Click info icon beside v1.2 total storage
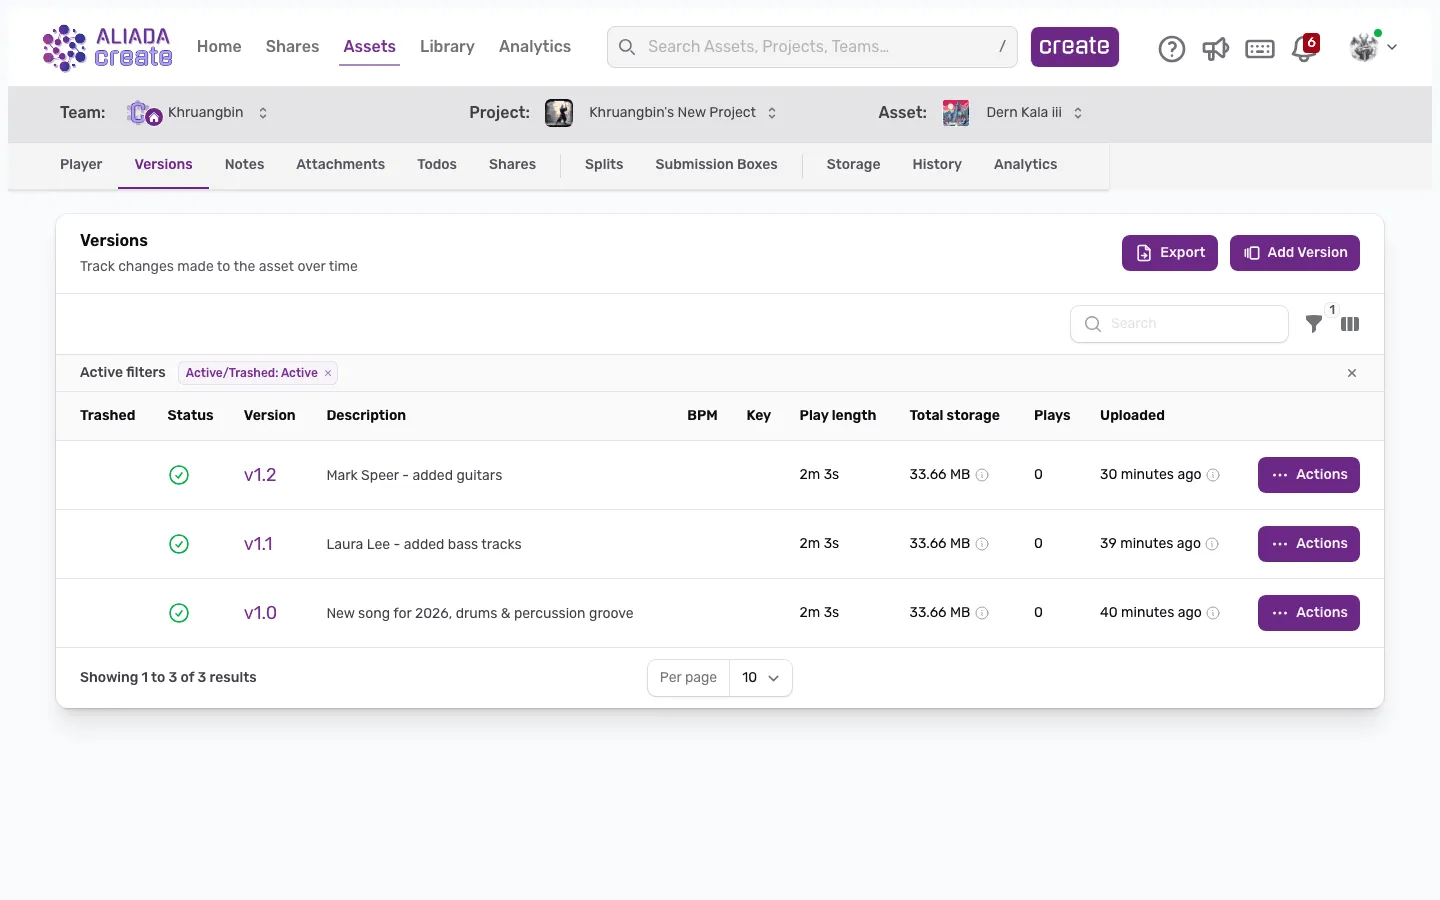The height and width of the screenshot is (900, 1440). coord(982,475)
